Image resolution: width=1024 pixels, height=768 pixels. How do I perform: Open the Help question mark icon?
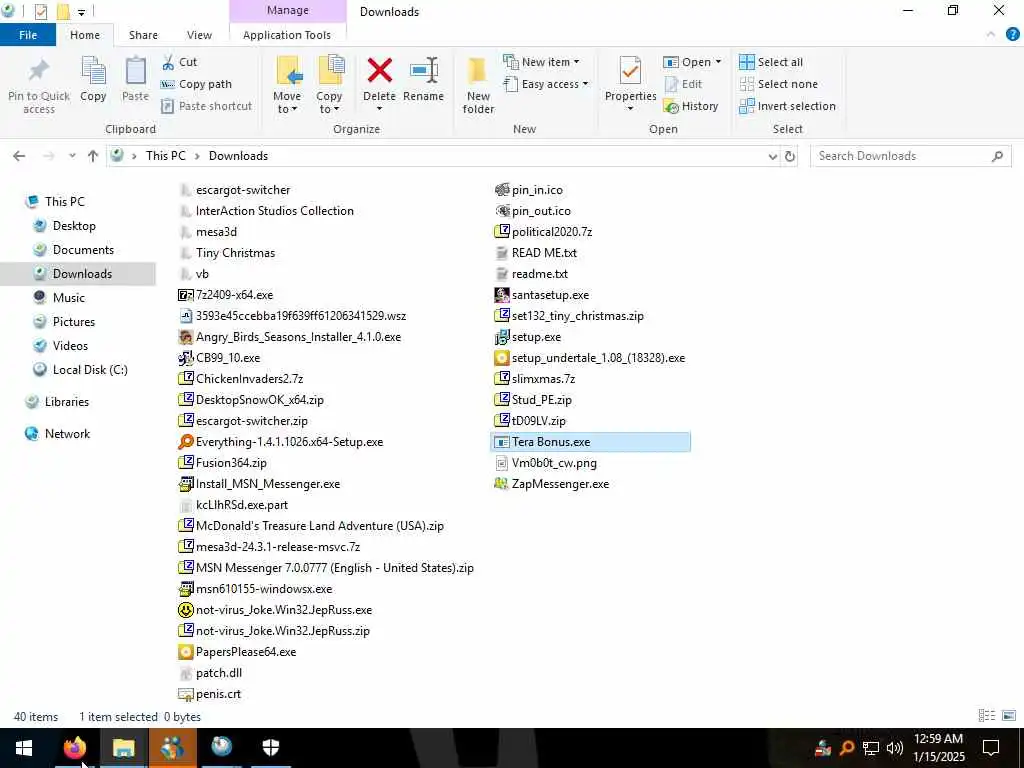click(1012, 35)
